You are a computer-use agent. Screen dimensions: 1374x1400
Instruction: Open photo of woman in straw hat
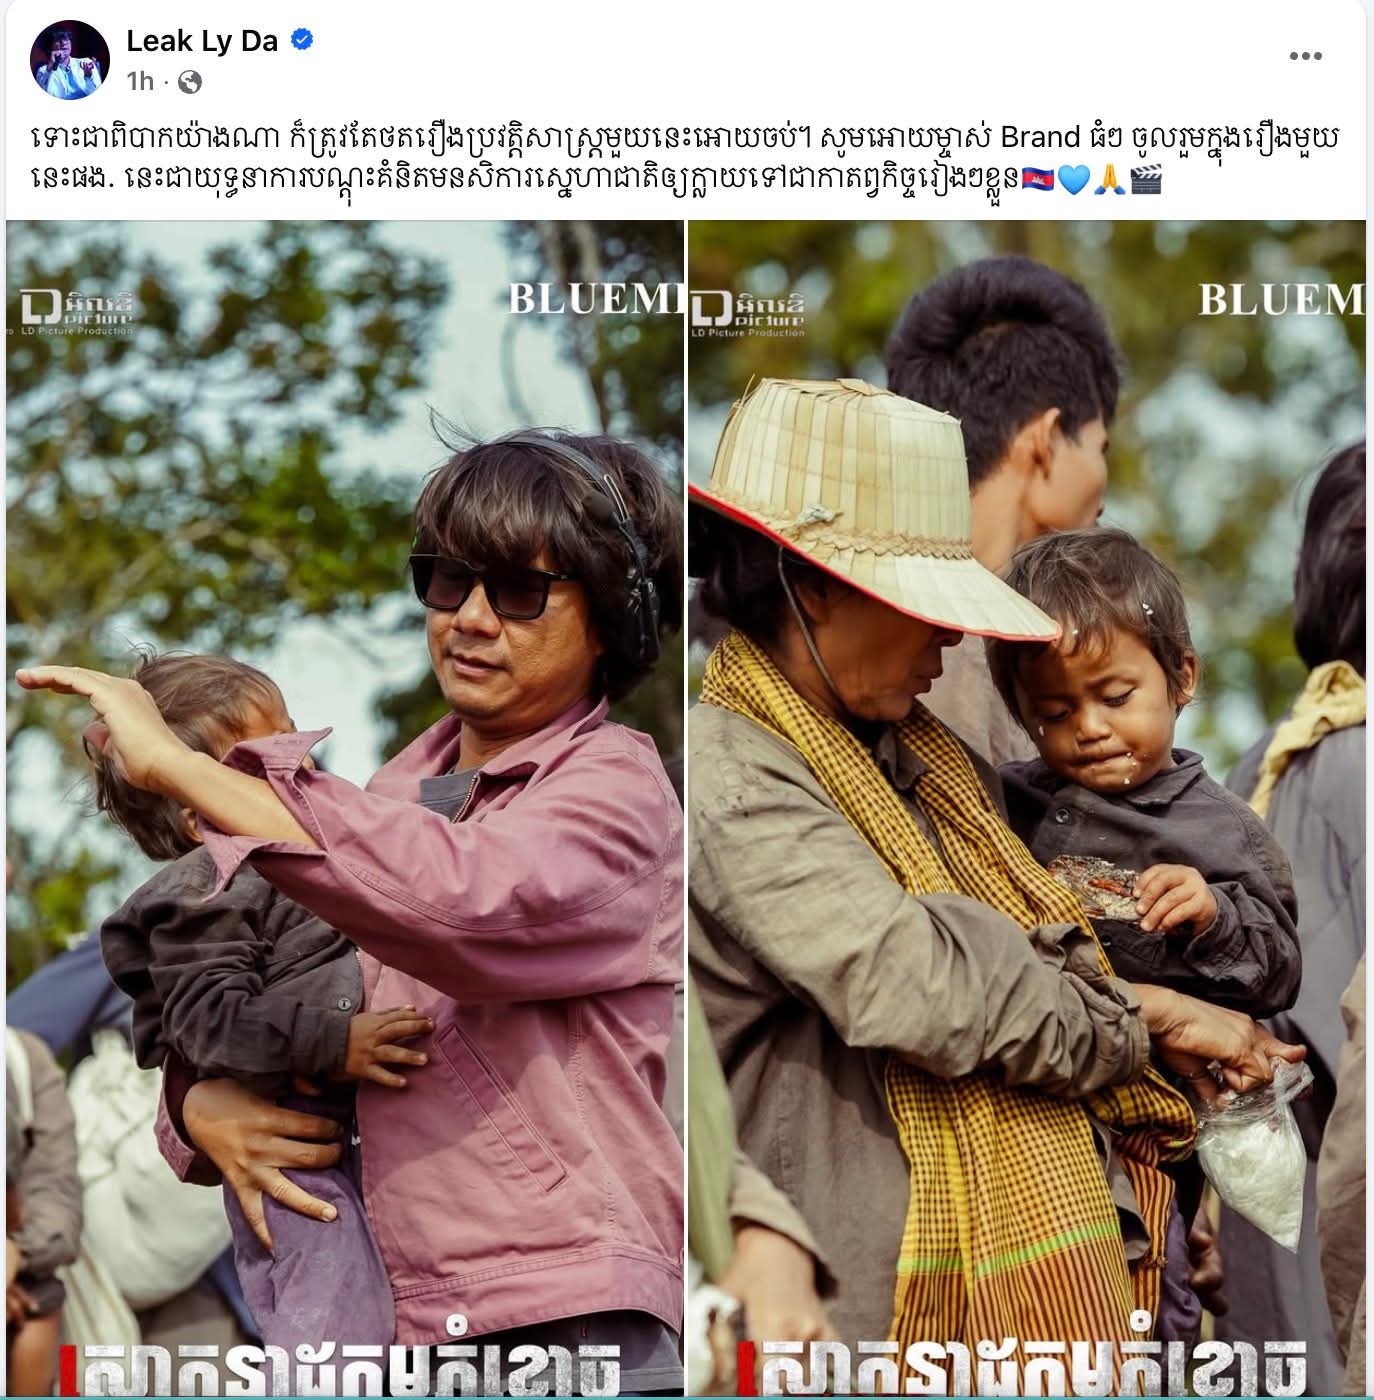click(x=1027, y=809)
